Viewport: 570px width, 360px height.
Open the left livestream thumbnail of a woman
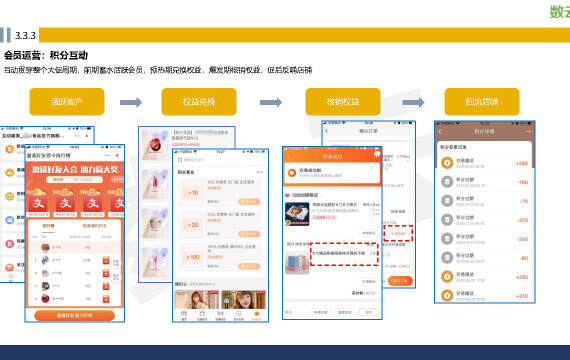[197, 299]
